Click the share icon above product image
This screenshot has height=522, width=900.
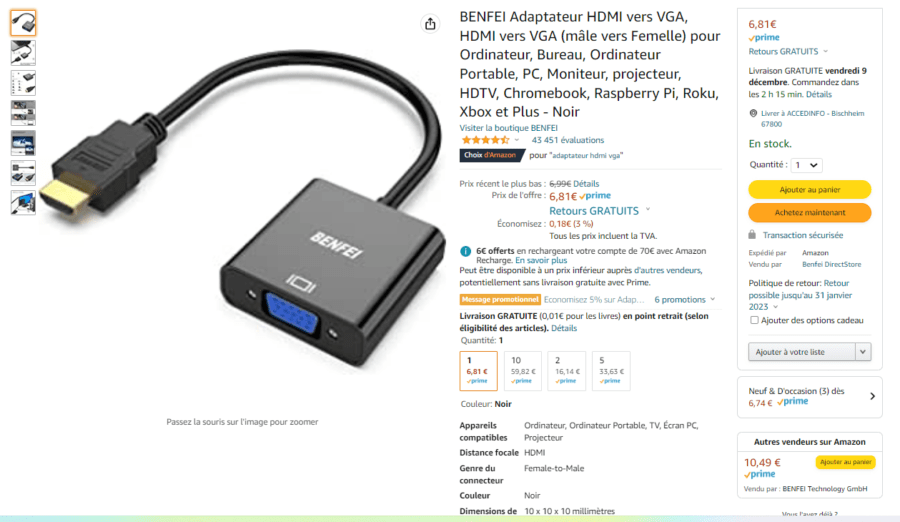[430, 24]
